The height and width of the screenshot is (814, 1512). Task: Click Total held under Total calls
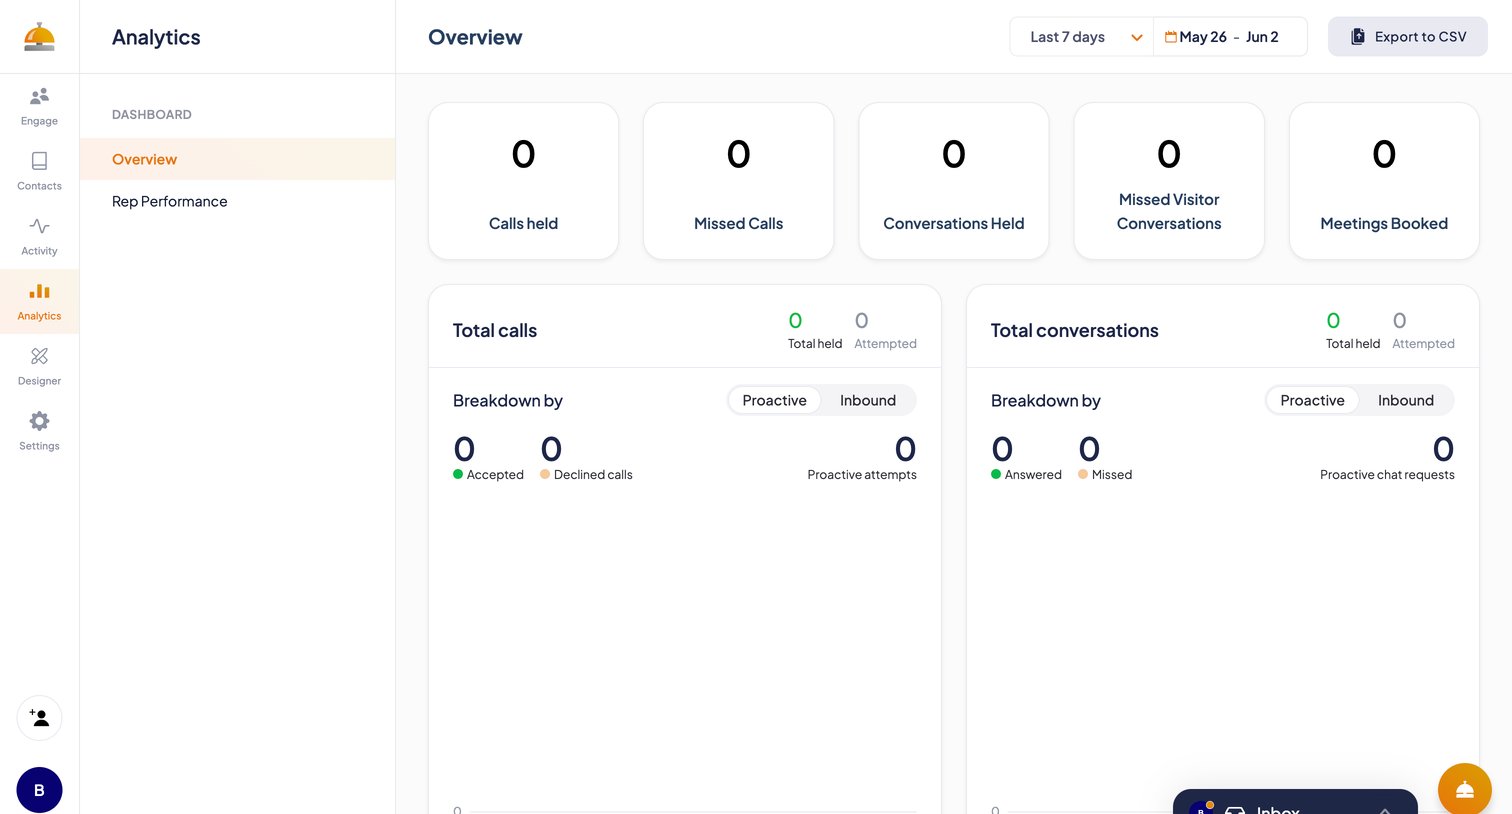click(815, 331)
